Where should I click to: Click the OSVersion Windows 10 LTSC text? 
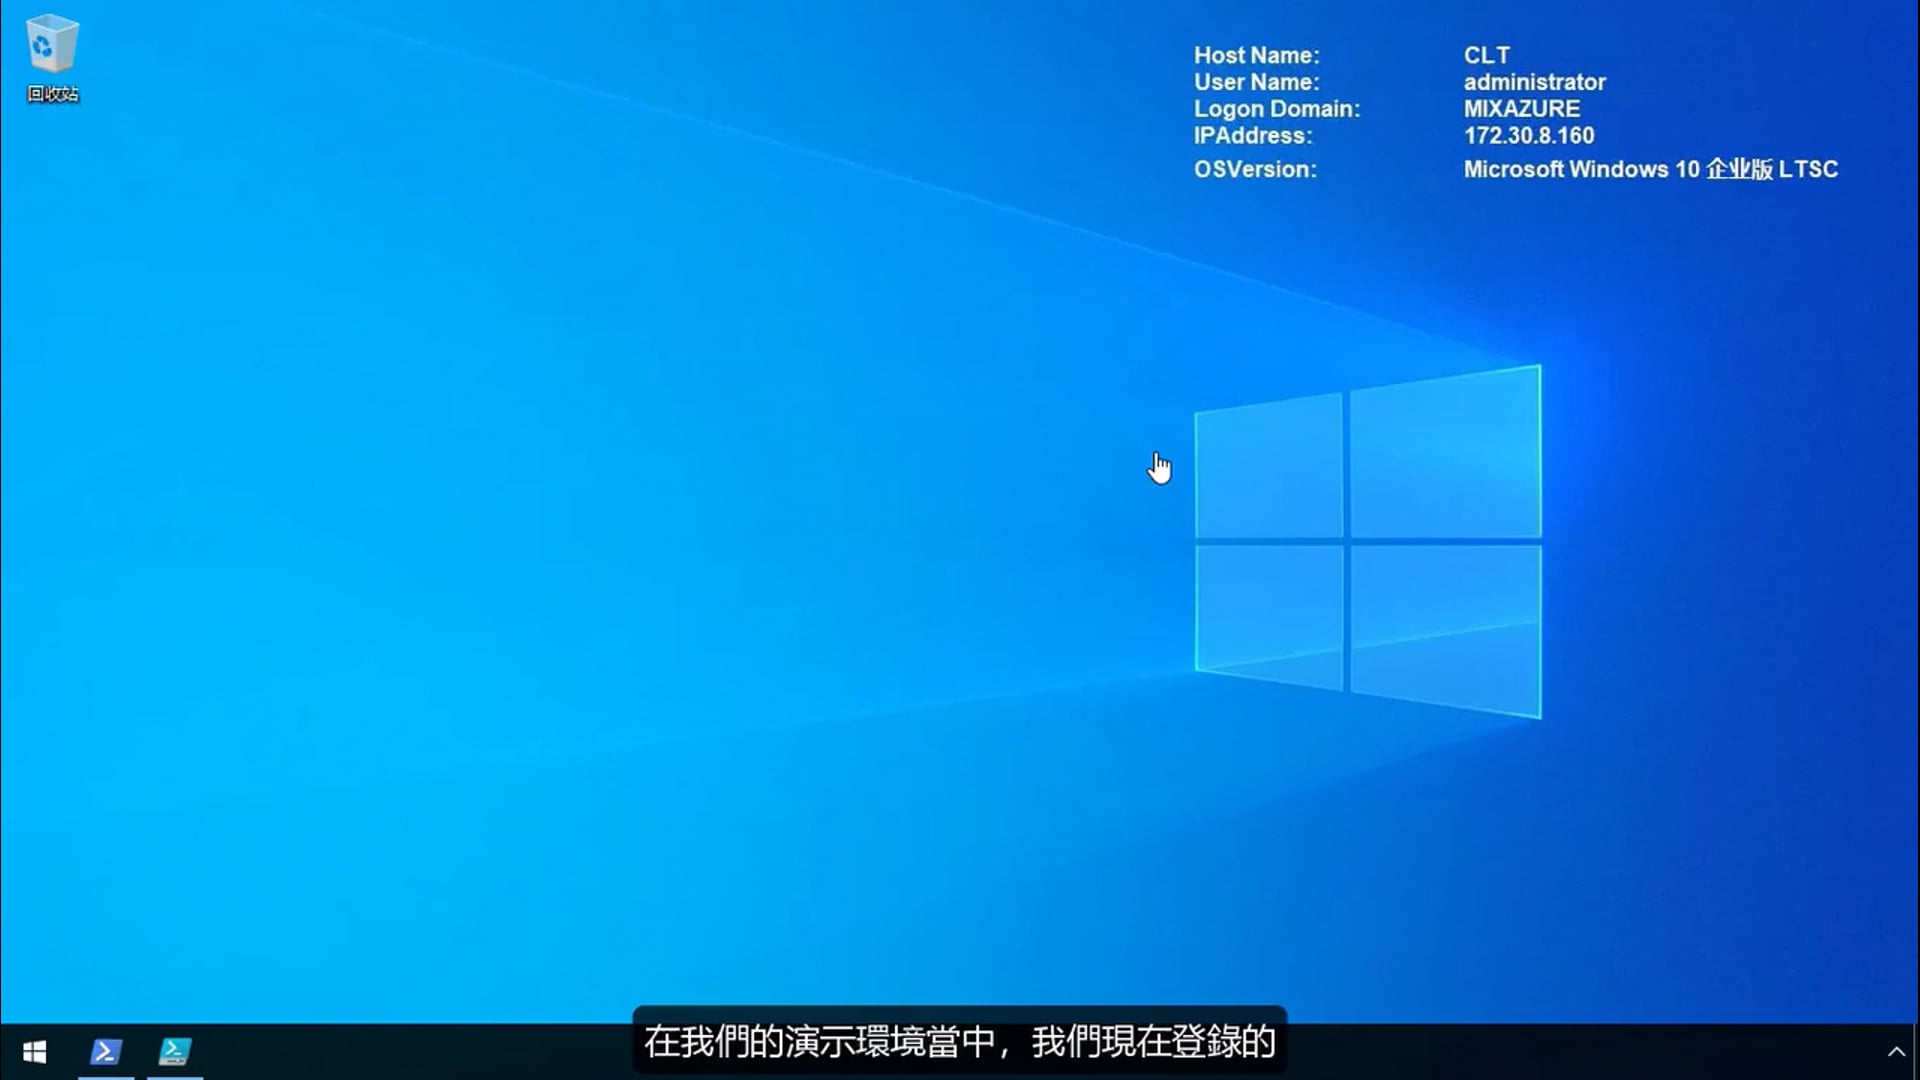pyautogui.click(x=1650, y=170)
